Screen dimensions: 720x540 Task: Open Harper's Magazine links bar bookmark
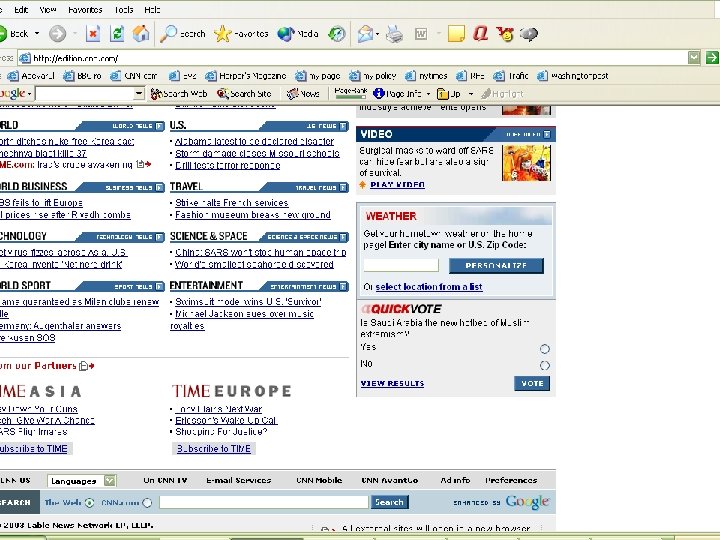[x=246, y=76]
